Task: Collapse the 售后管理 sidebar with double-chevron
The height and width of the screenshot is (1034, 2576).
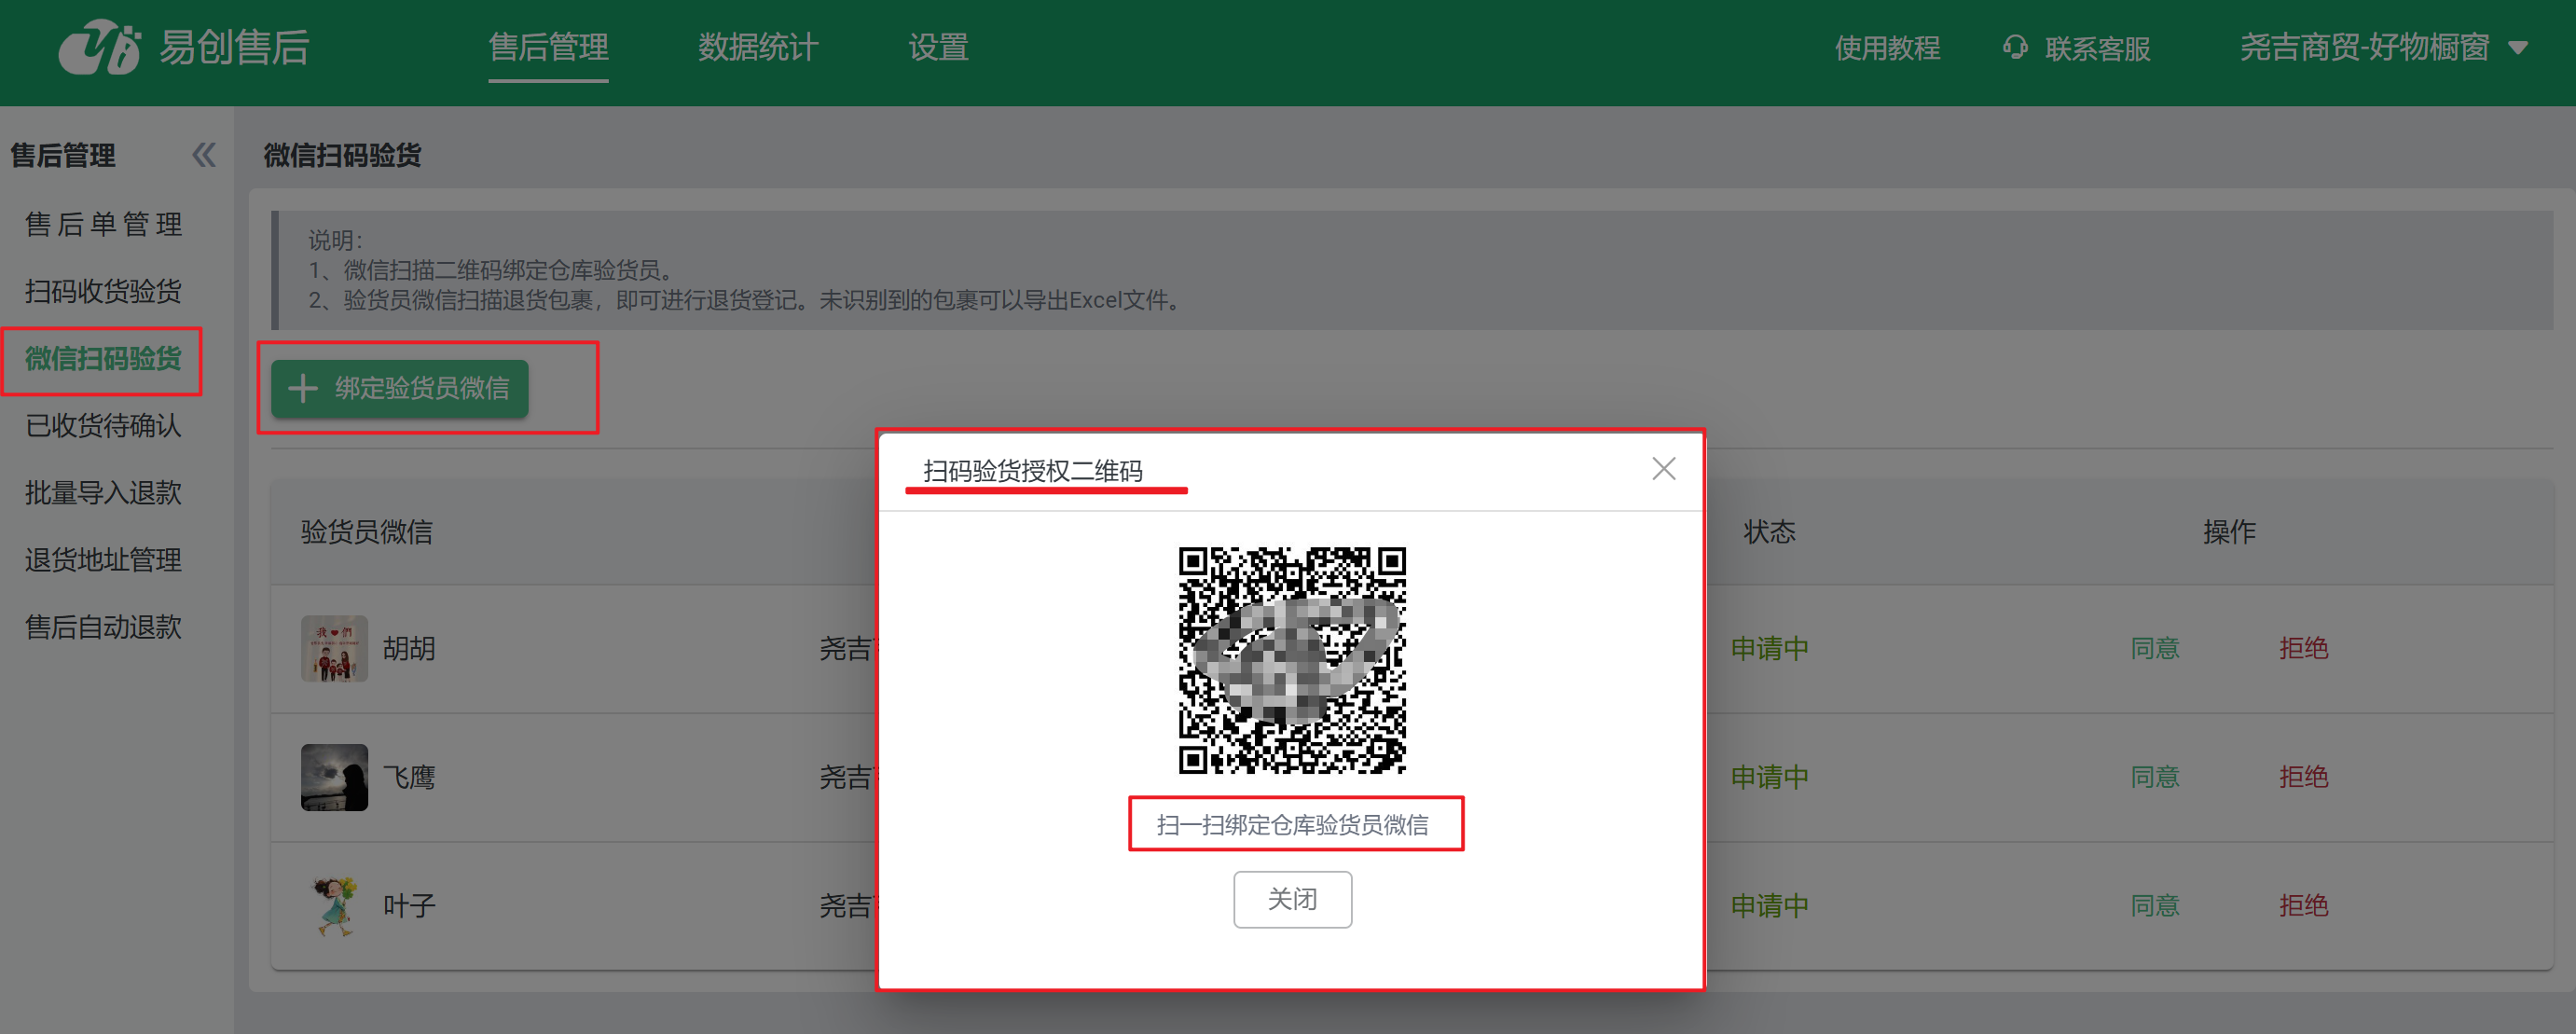Action: click(x=204, y=155)
